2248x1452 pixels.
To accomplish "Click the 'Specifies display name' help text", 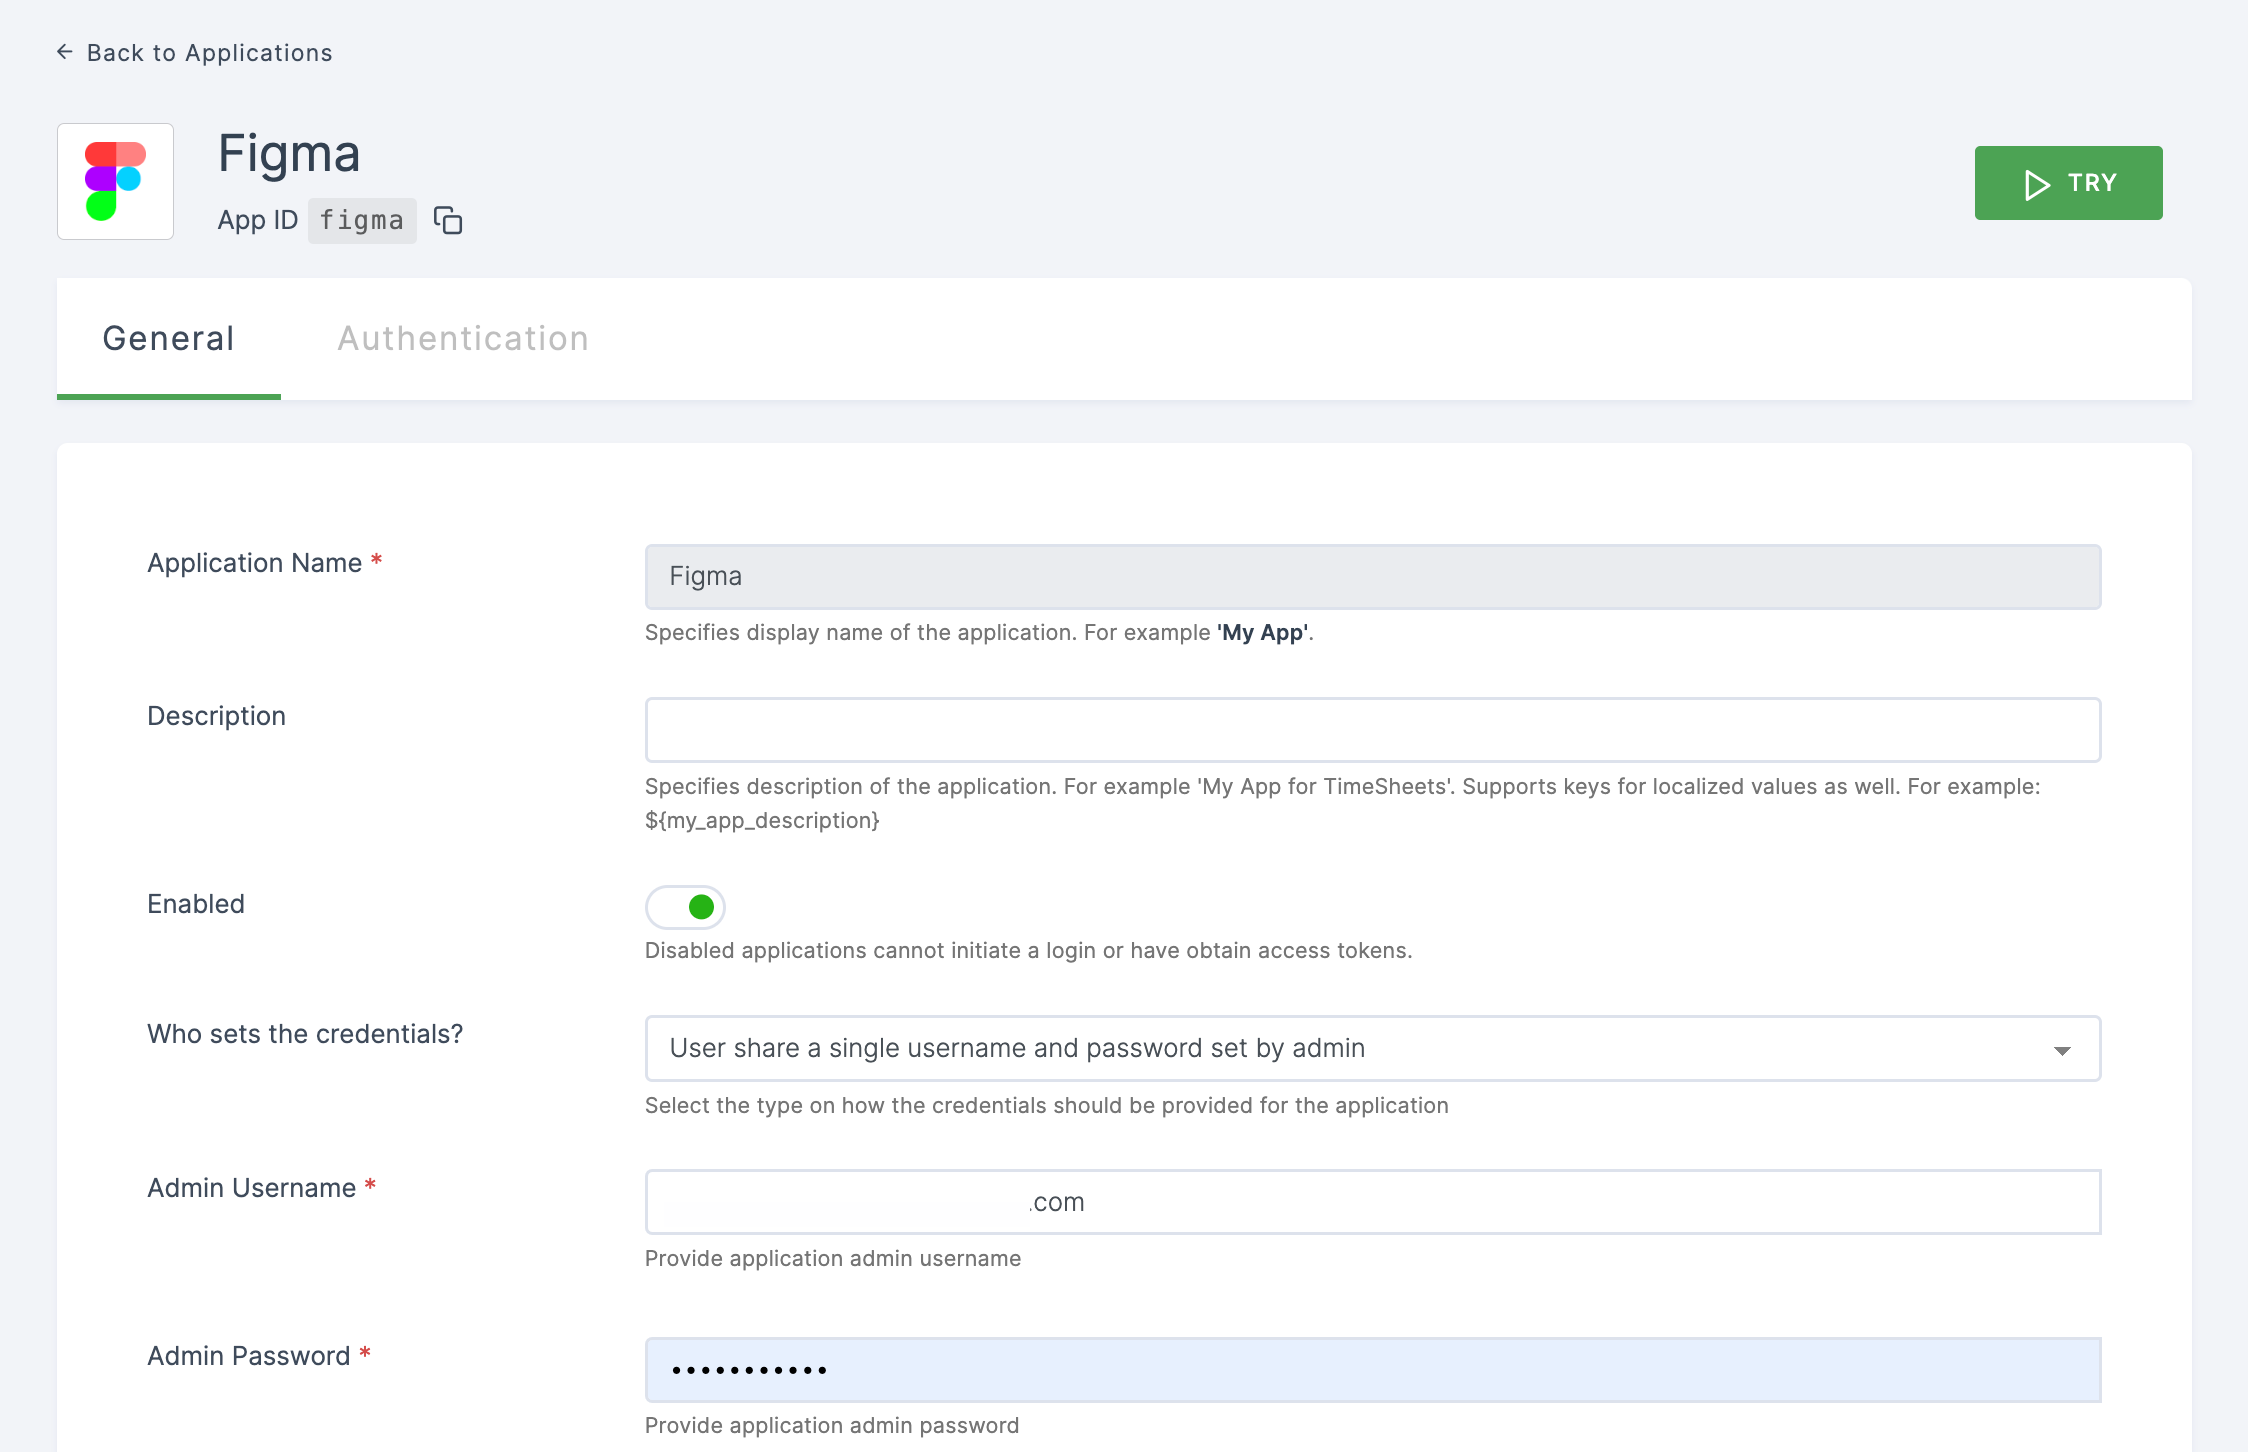I will coord(979,633).
